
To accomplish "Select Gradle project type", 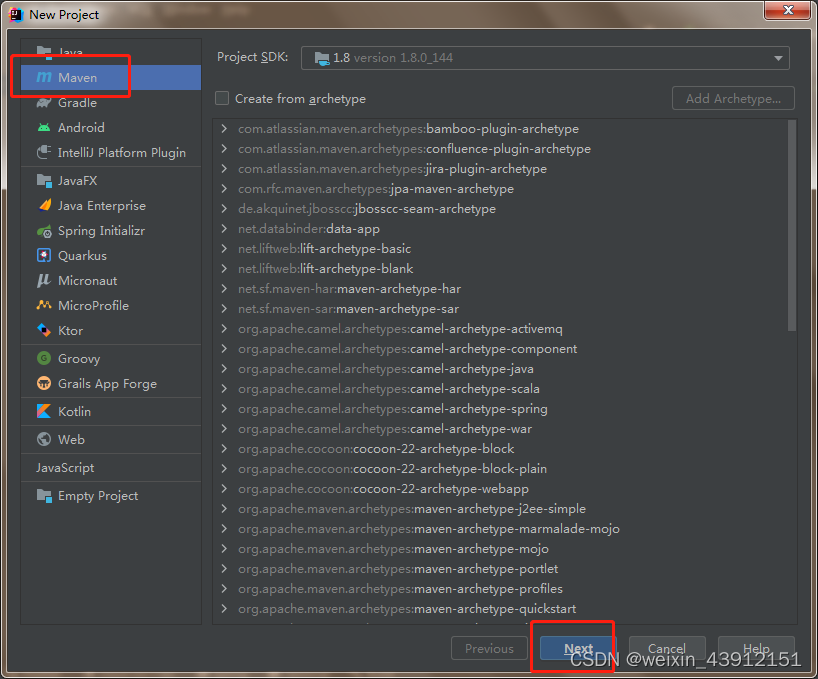I will (x=111, y=103).
